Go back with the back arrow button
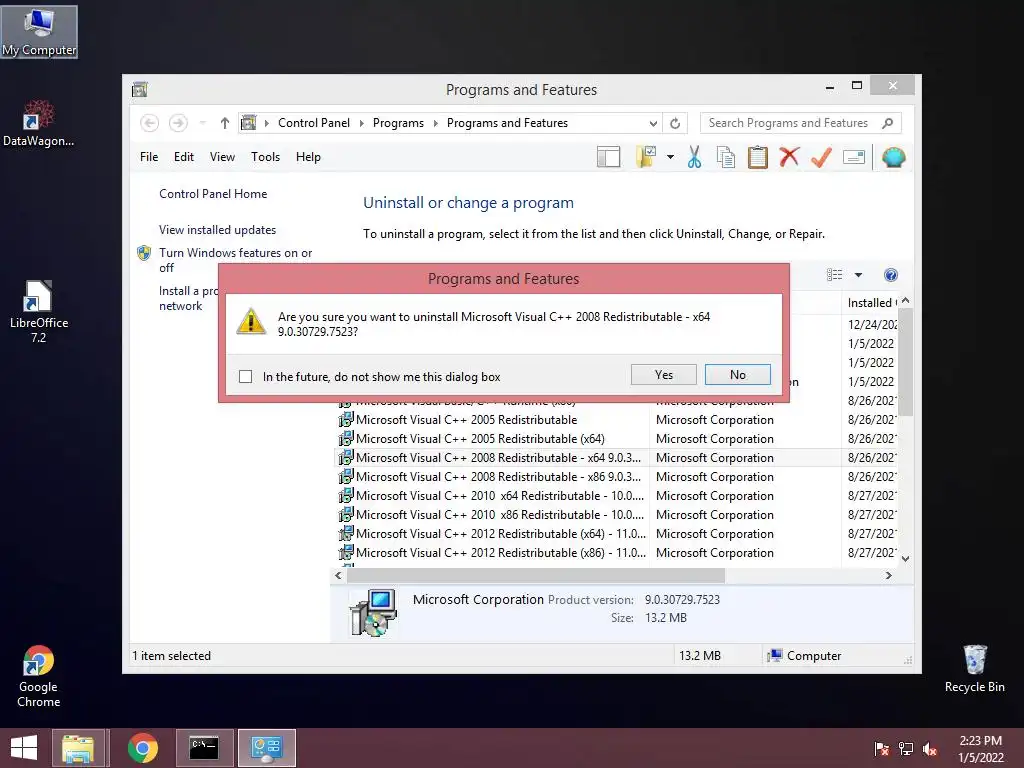 tap(150, 123)
